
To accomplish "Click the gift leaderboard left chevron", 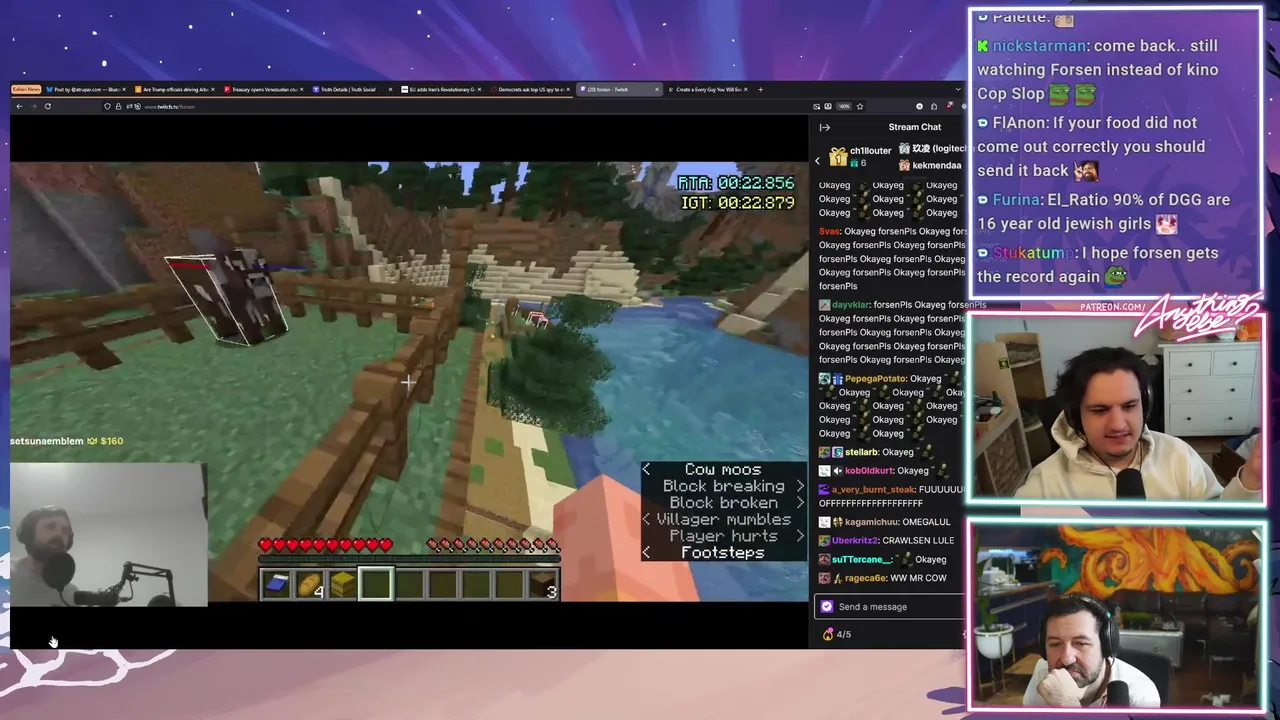I will pyautogui.click(x=817, y=160).
